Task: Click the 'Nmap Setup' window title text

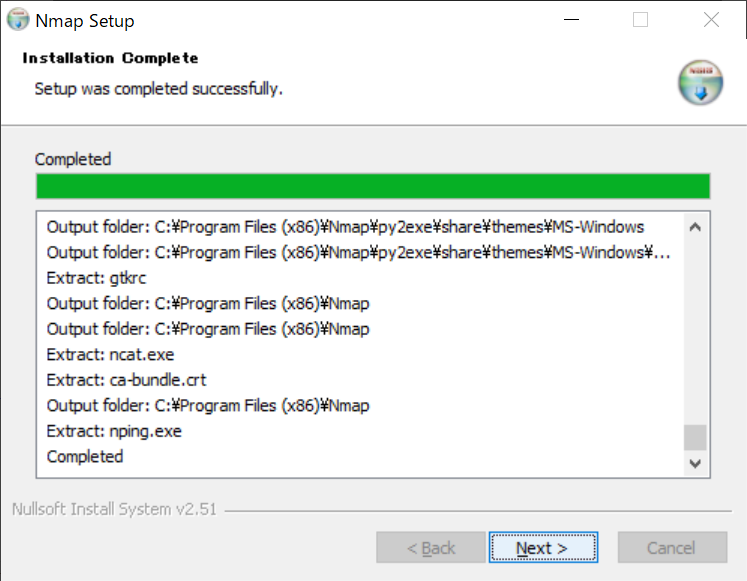Action: coord(84,21)
